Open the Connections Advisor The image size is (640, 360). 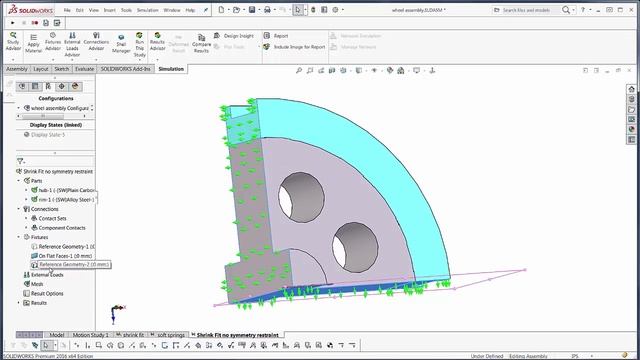(96, 42)
